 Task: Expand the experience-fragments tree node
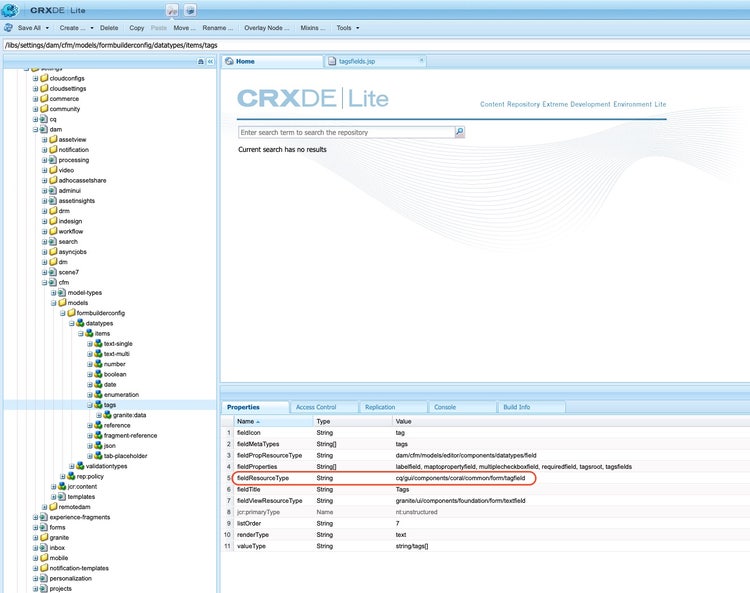point(35,517)
